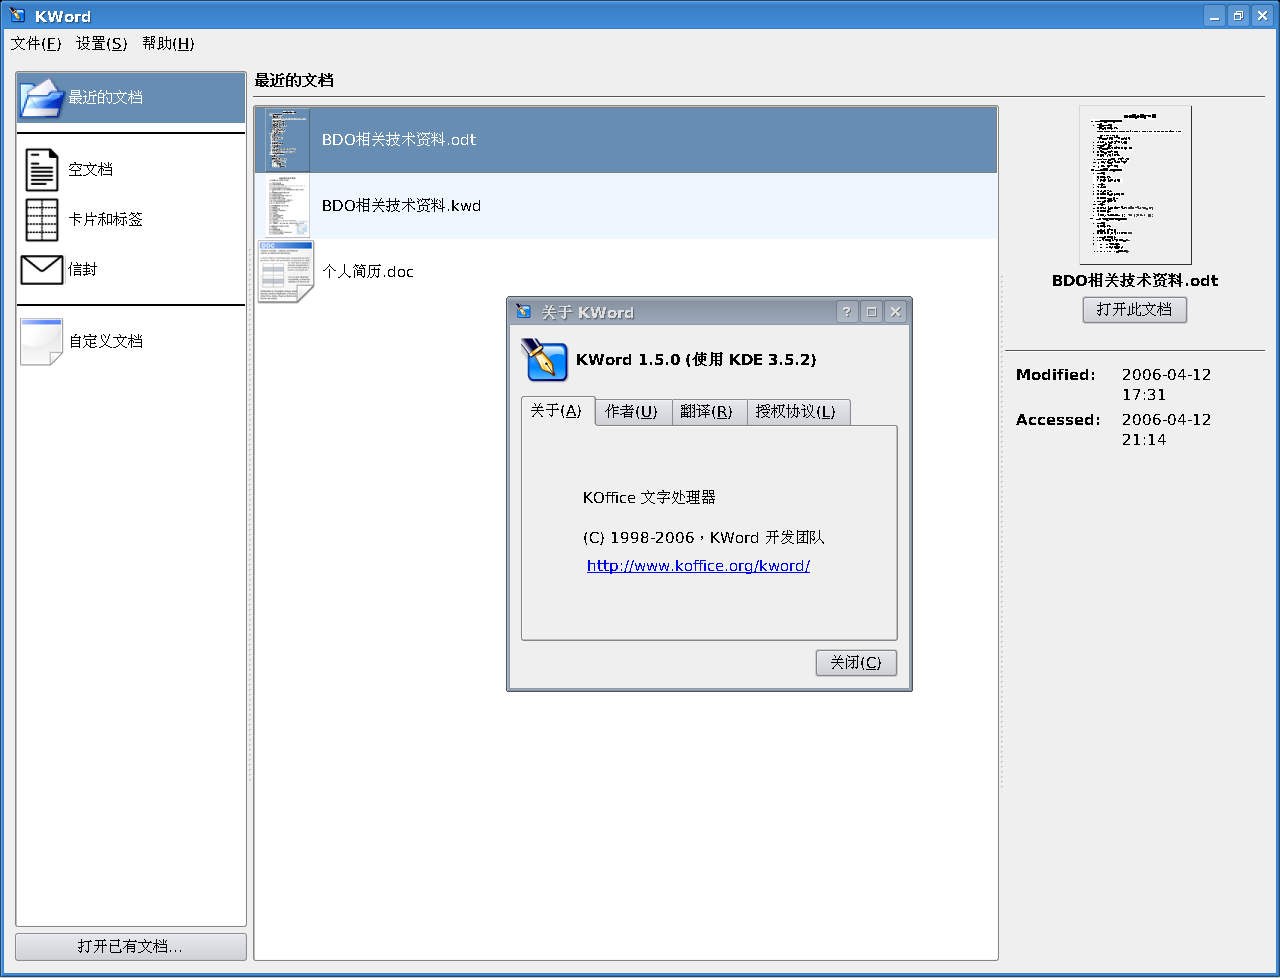Restore the KWord main window size

[1238, 16]
